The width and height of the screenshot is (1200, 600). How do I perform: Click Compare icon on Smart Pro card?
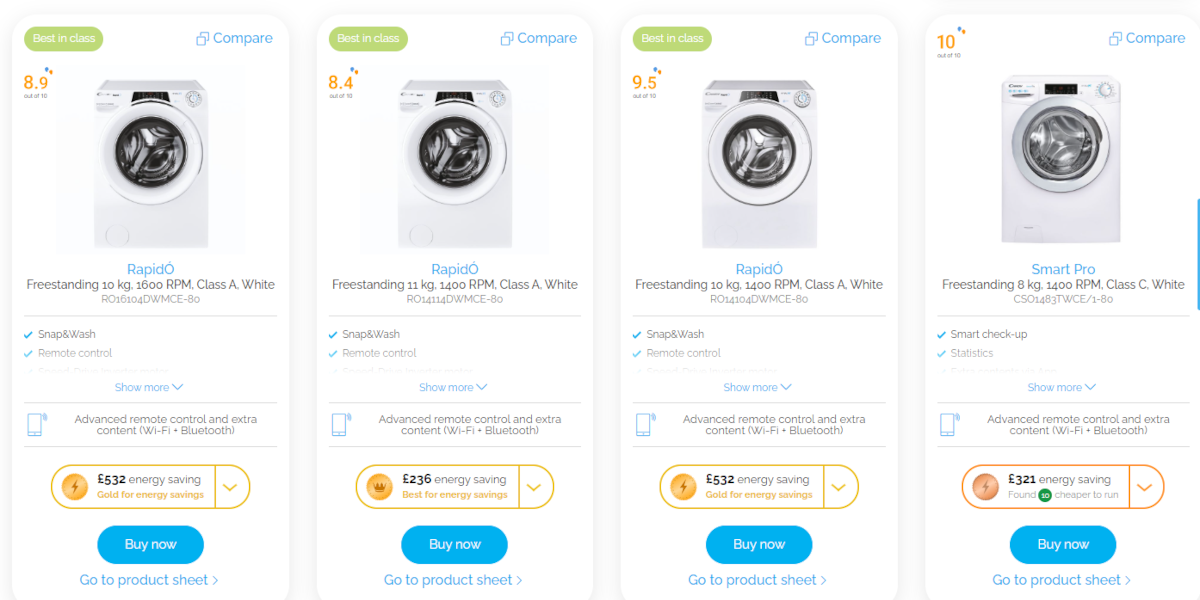(1116, 39)
